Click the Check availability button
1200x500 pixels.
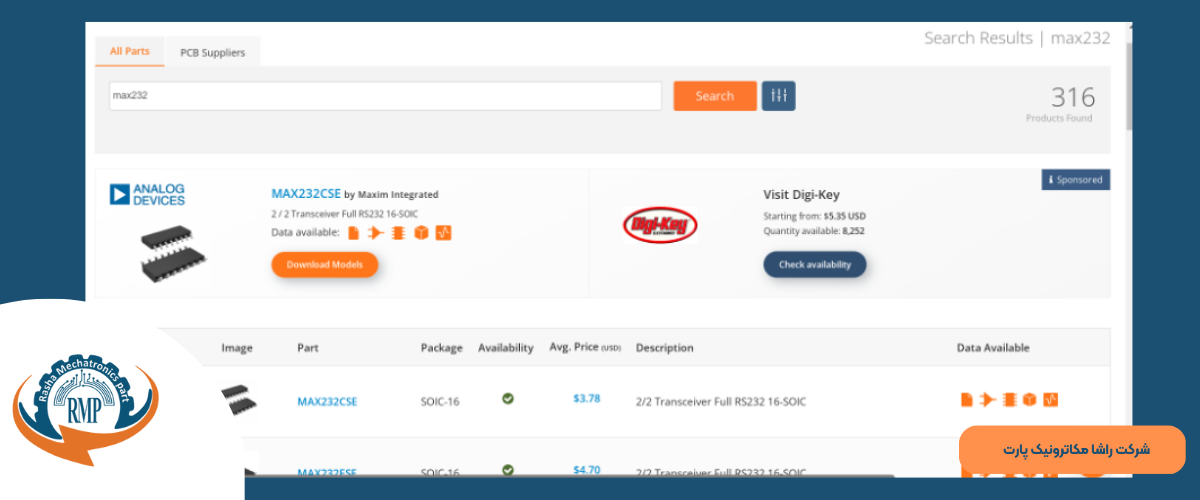click(x=815, y=265)
